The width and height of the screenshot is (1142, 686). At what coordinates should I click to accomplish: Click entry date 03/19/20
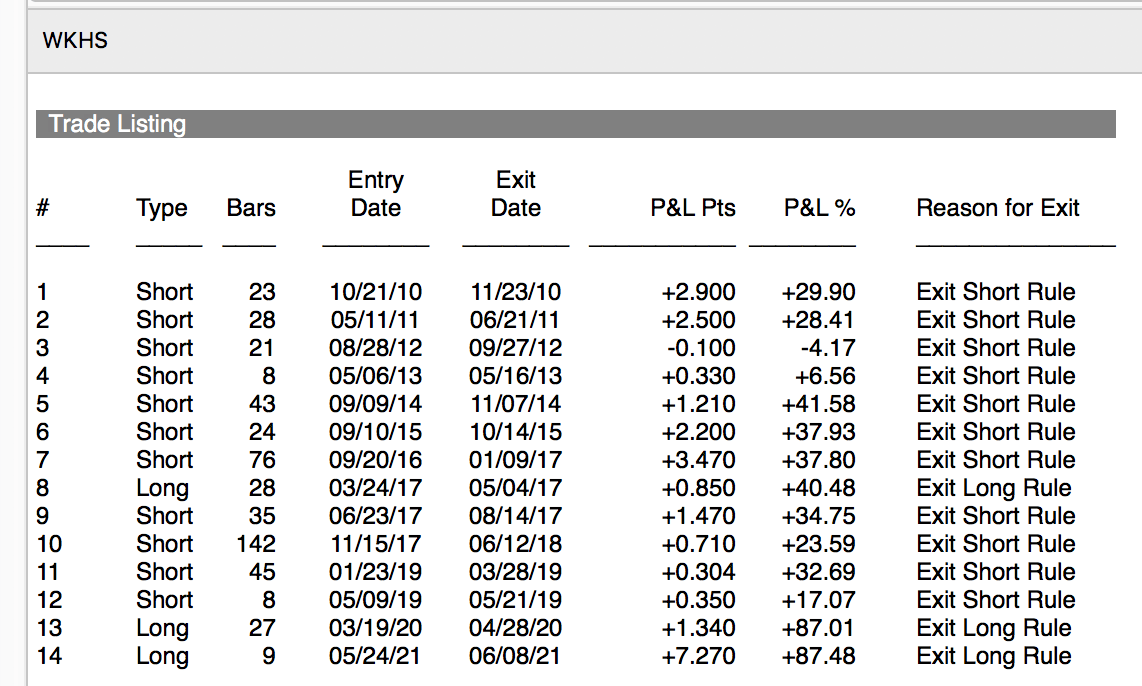(x=376, y=628)
